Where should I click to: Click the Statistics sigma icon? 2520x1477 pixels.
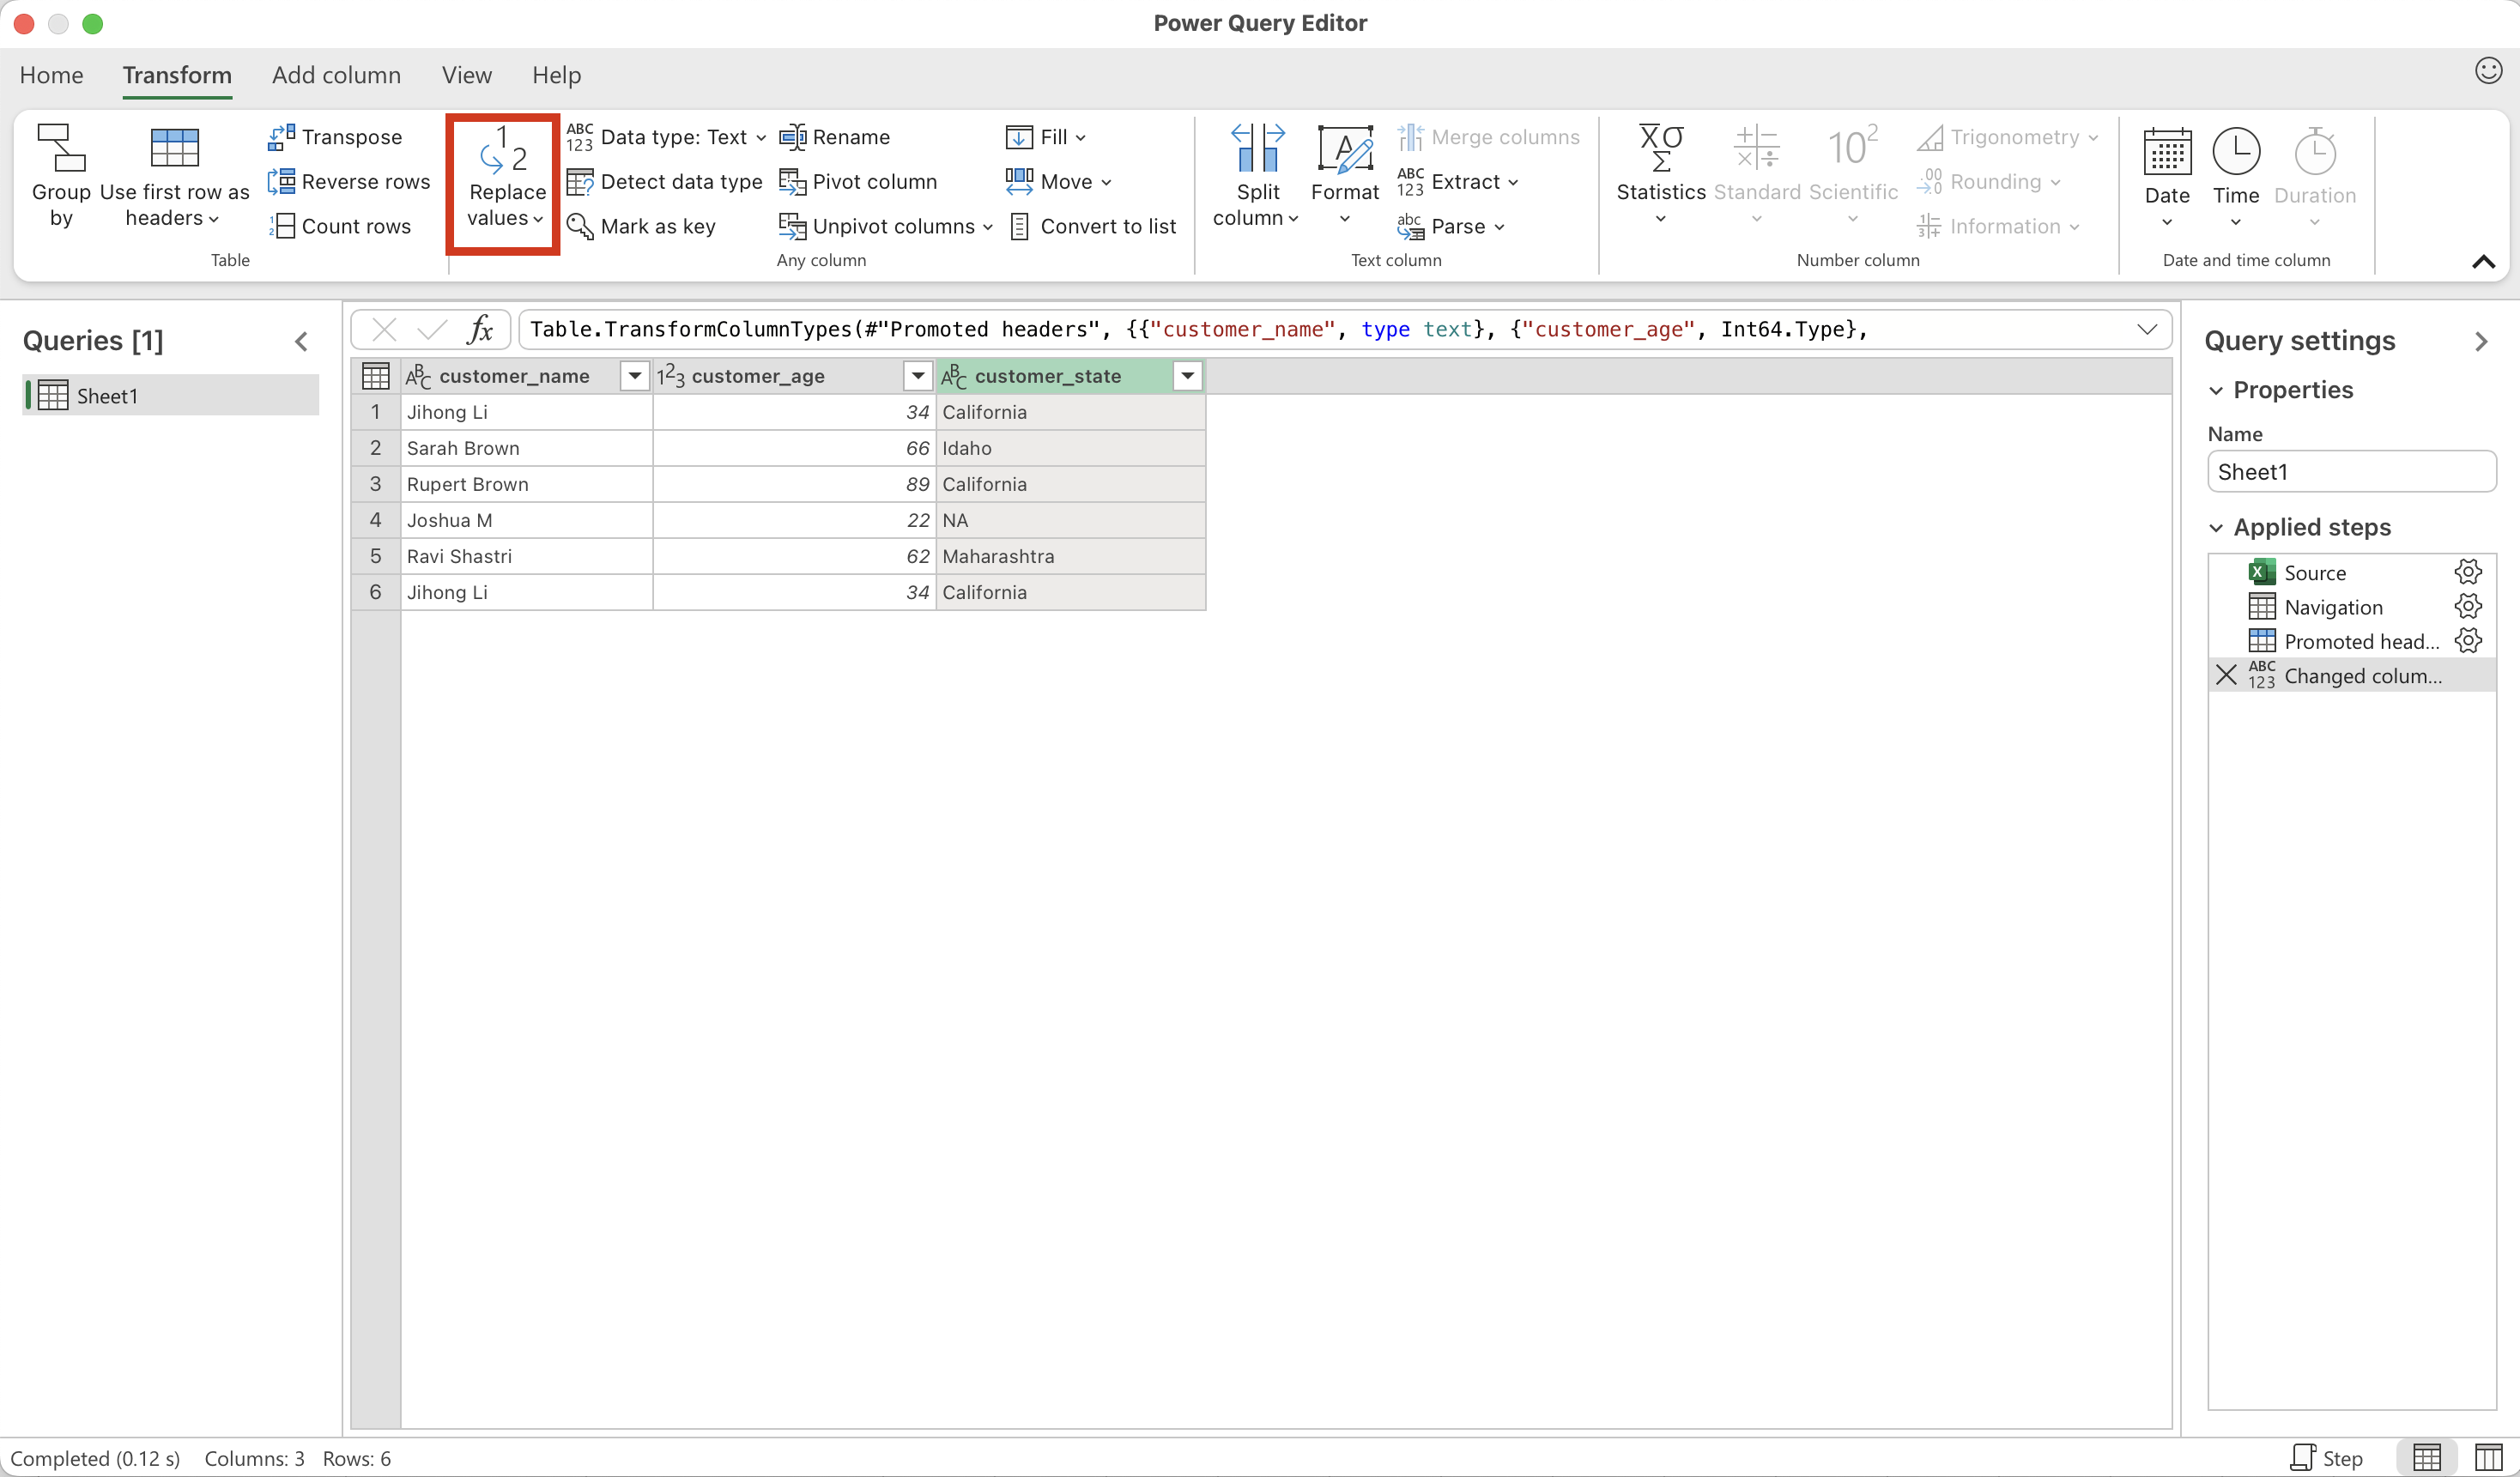[1660, 149]
